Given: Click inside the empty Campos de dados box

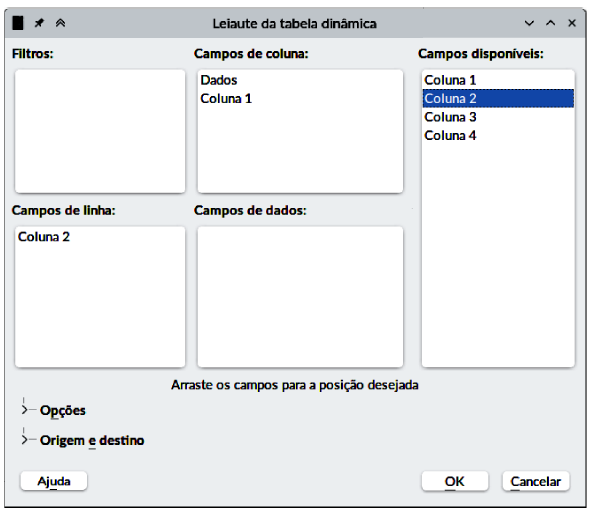Looking at the screenshot, I should (x=300, y=297).
